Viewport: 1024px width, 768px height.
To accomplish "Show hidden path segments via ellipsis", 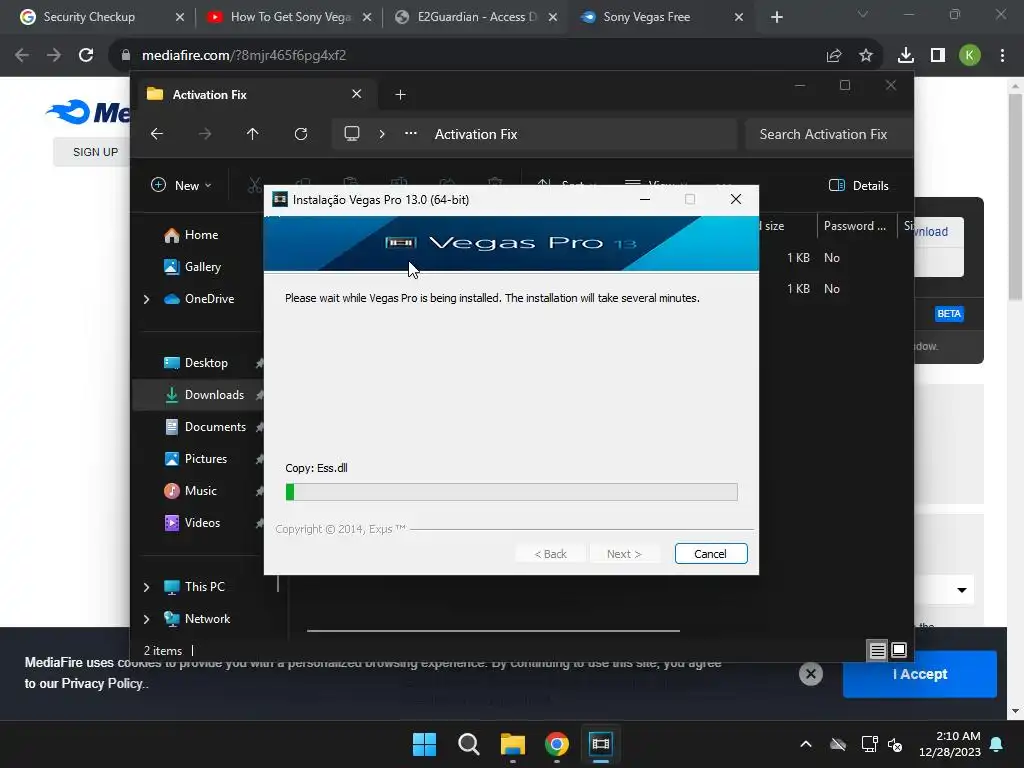I will click(x=411, y=133).
